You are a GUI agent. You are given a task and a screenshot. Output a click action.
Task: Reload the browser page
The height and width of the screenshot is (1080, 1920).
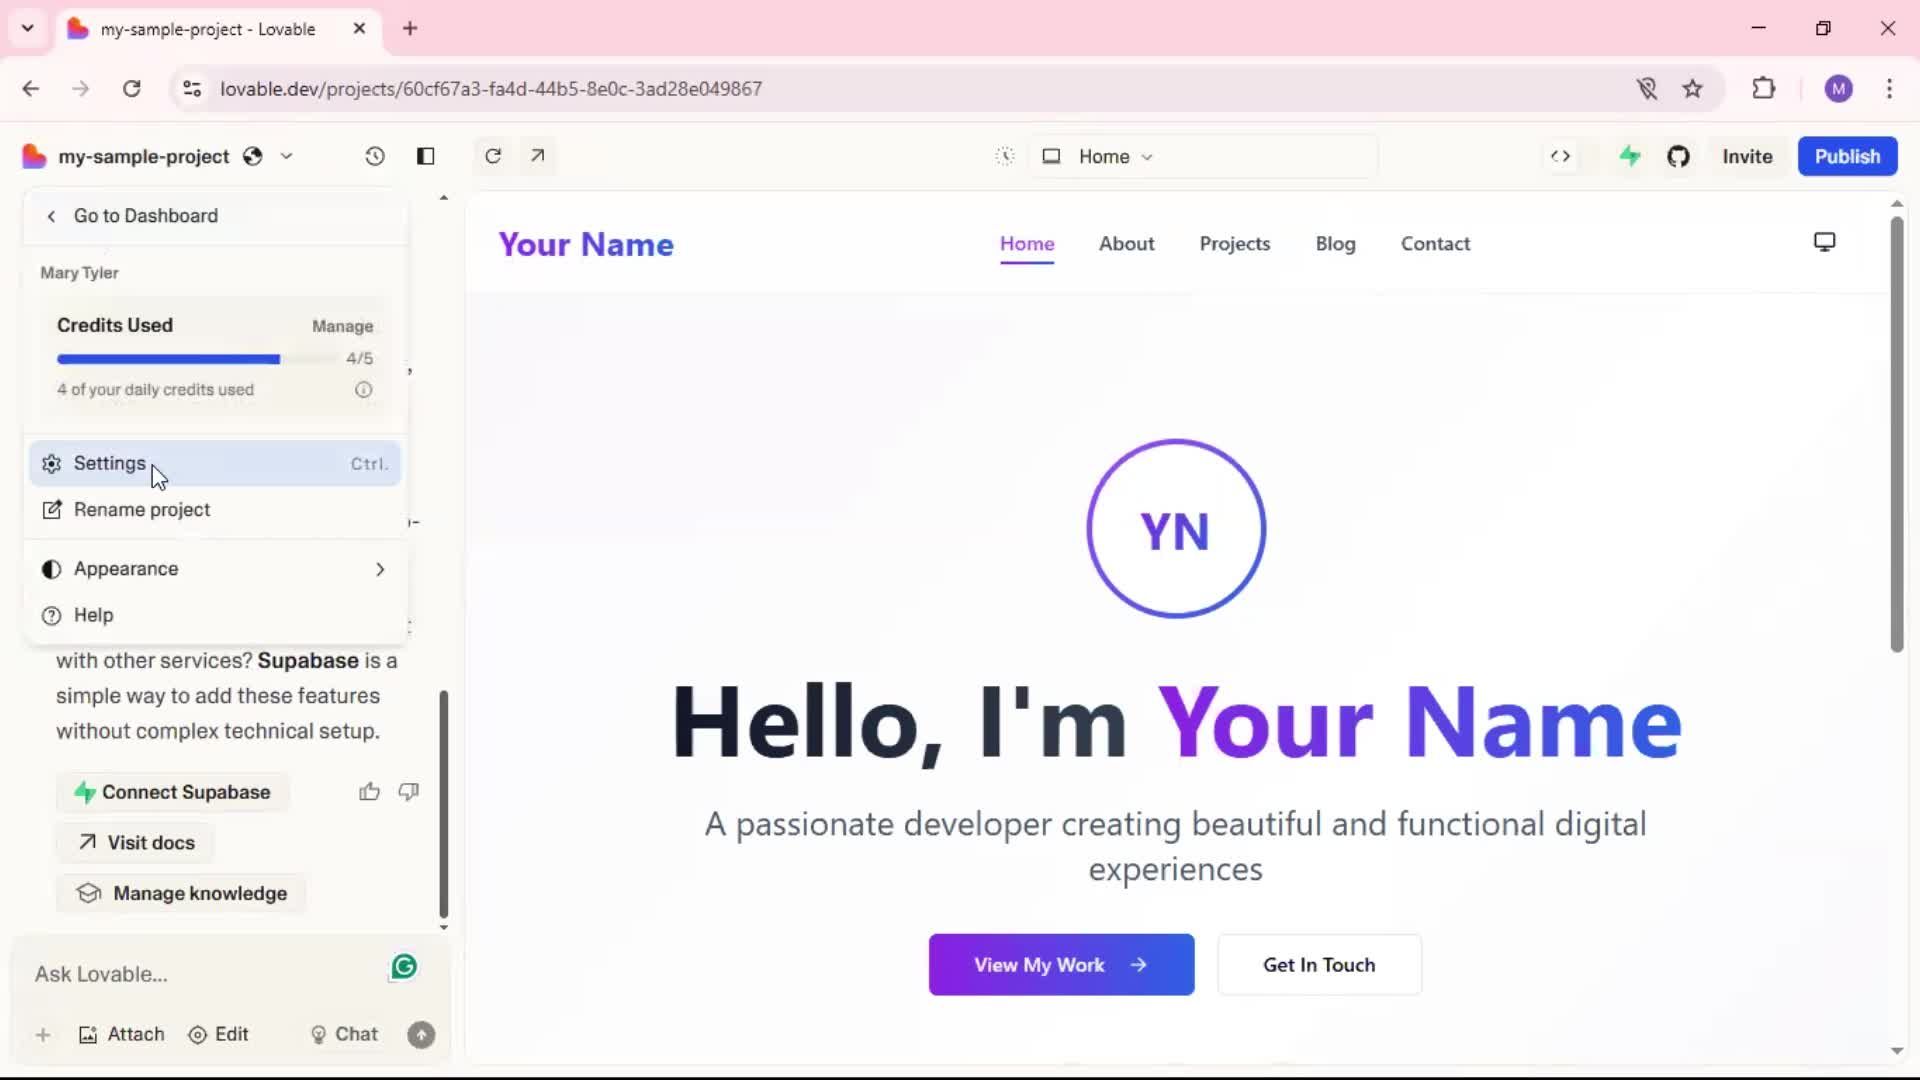click(131, 89)
